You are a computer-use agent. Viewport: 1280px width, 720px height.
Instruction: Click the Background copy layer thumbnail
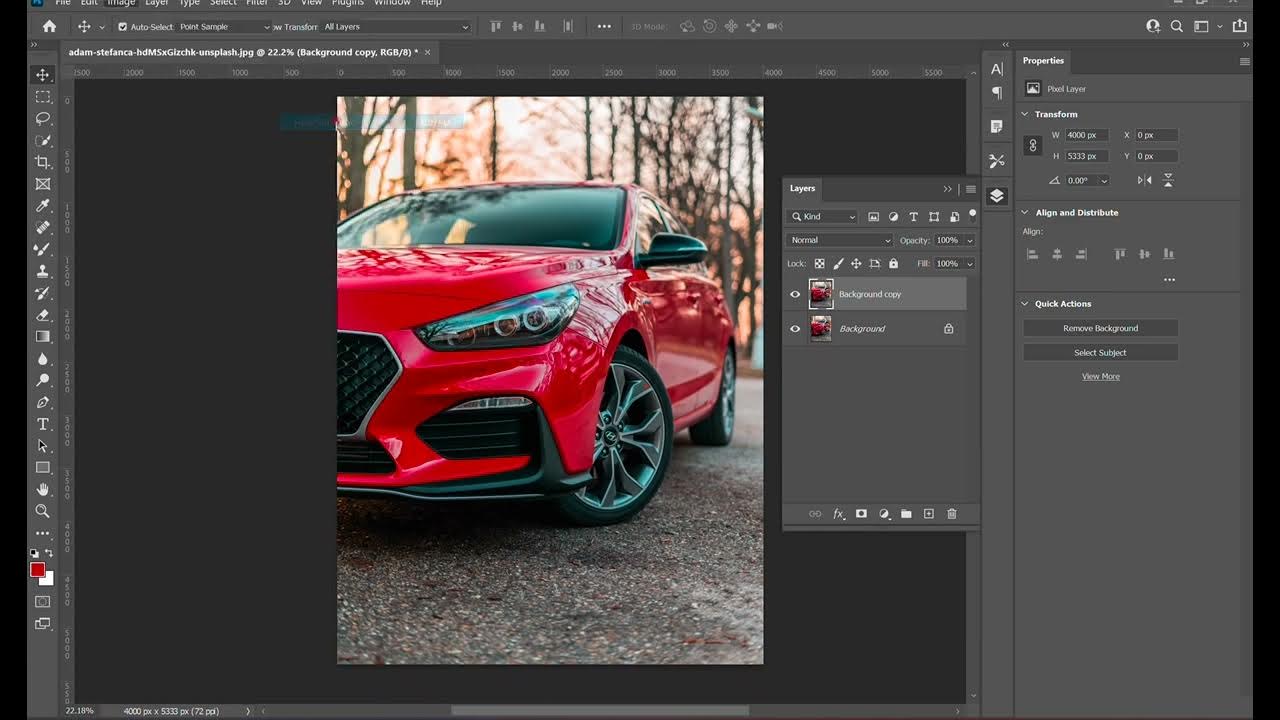[821, 294]
